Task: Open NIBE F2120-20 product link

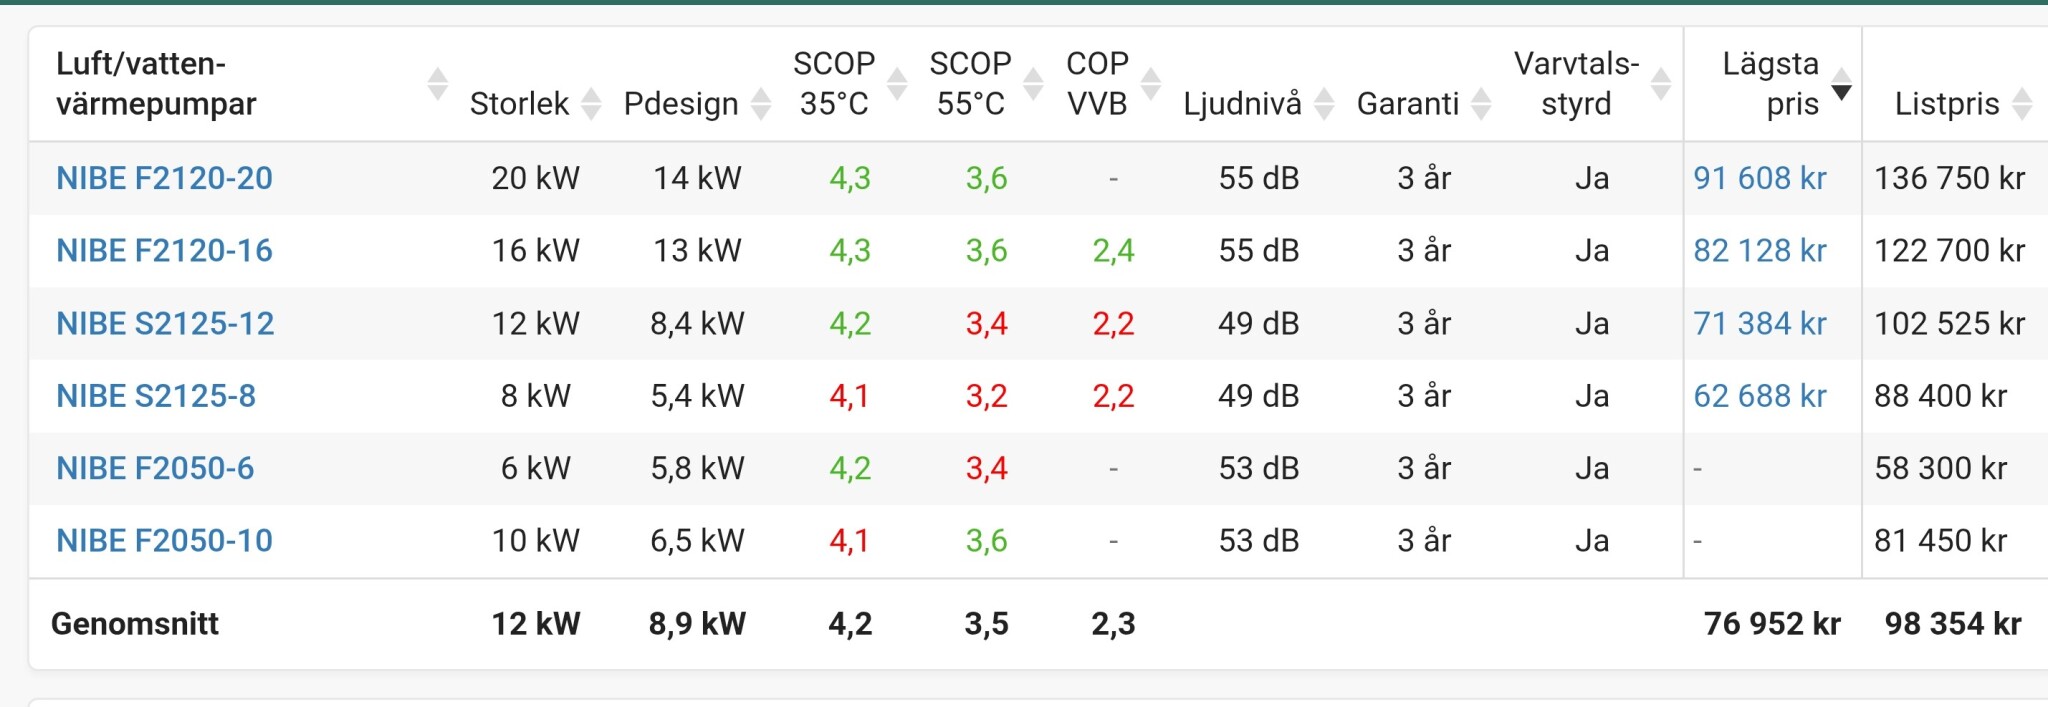Action: (164, 178)
